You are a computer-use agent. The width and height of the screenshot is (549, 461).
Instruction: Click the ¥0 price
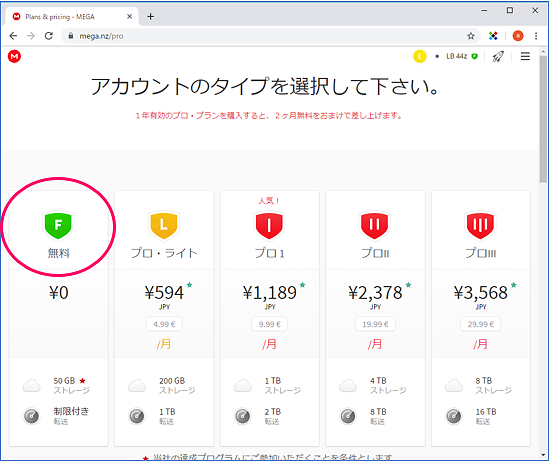click(58, 293)
